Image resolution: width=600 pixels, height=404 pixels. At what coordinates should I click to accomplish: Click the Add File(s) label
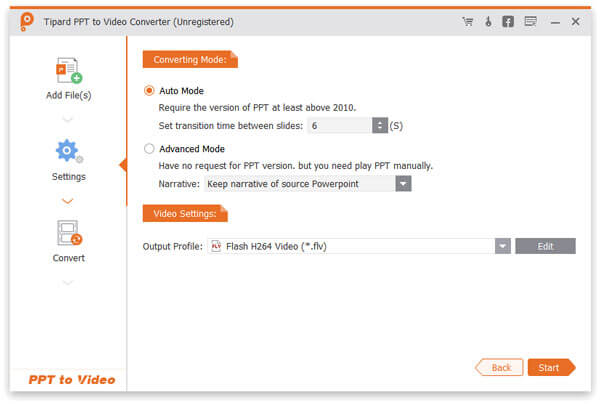click(69, 95)
